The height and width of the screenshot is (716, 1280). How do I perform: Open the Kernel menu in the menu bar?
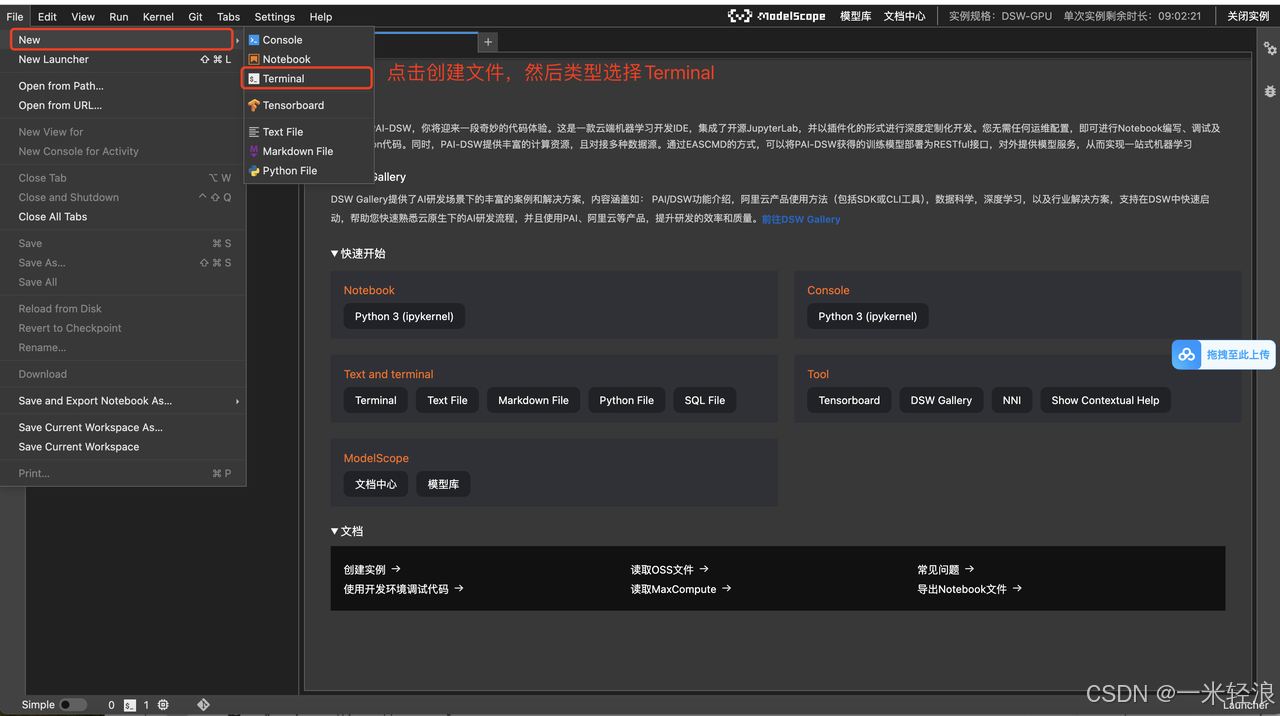[x=157, y=16]
